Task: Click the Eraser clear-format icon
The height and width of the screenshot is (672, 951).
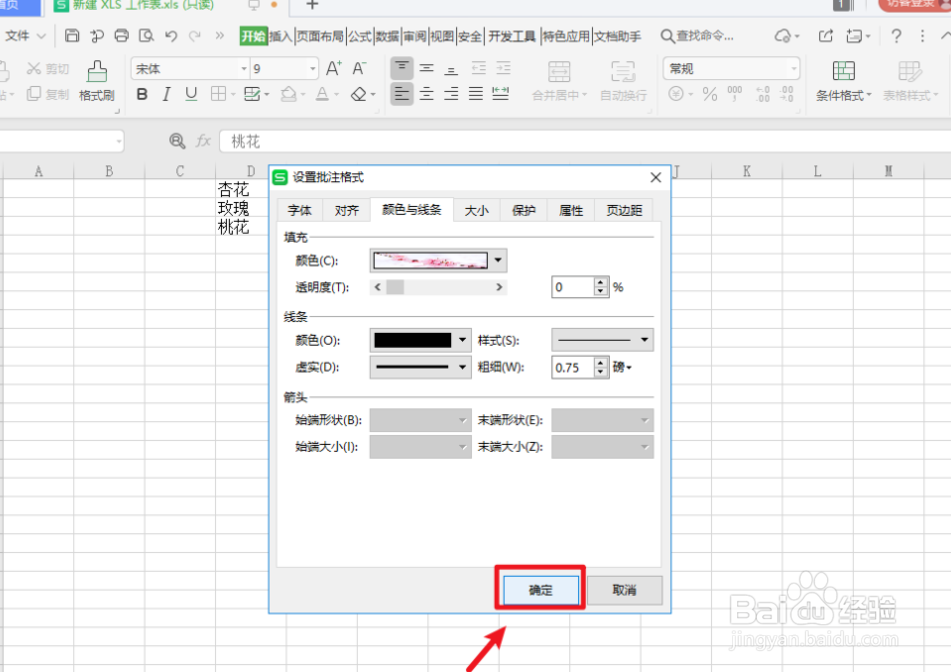Action: [359, 94]
